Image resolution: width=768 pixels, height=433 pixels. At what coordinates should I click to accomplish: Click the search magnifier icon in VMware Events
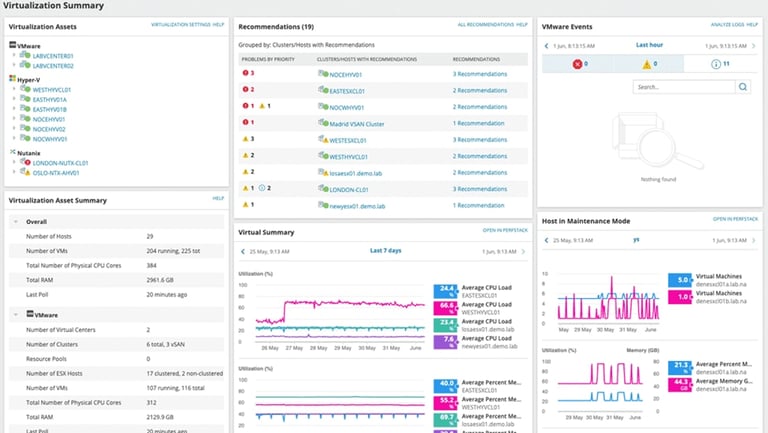743,87
